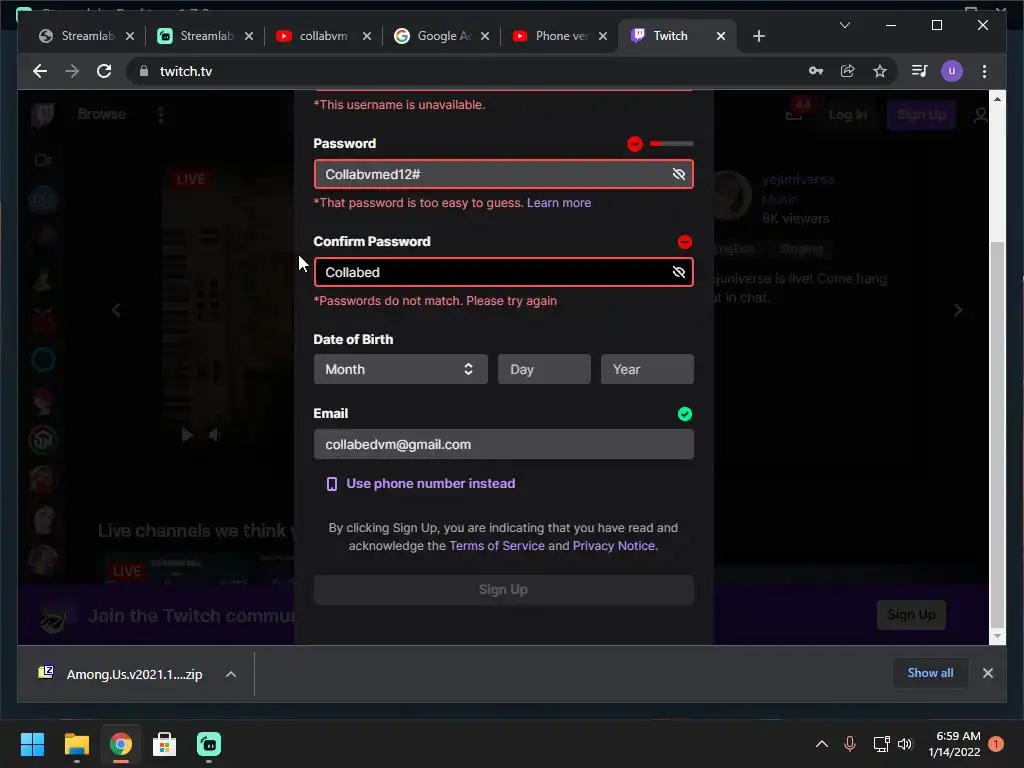The image size is (1024, 768).
Task: Open Streamlabs from the taskbar
Action: (209, 744)
